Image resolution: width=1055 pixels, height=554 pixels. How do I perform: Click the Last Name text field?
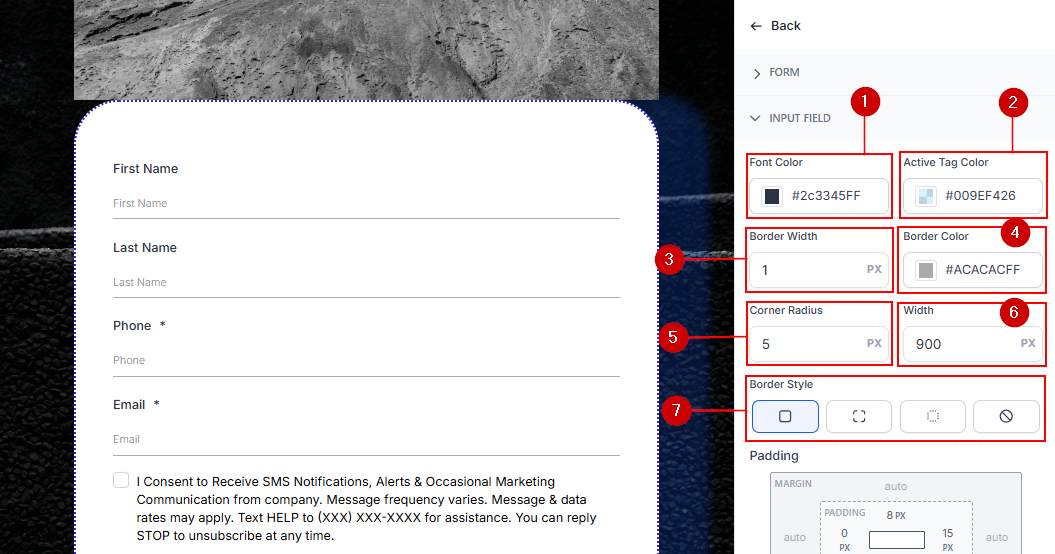(365, 282)
